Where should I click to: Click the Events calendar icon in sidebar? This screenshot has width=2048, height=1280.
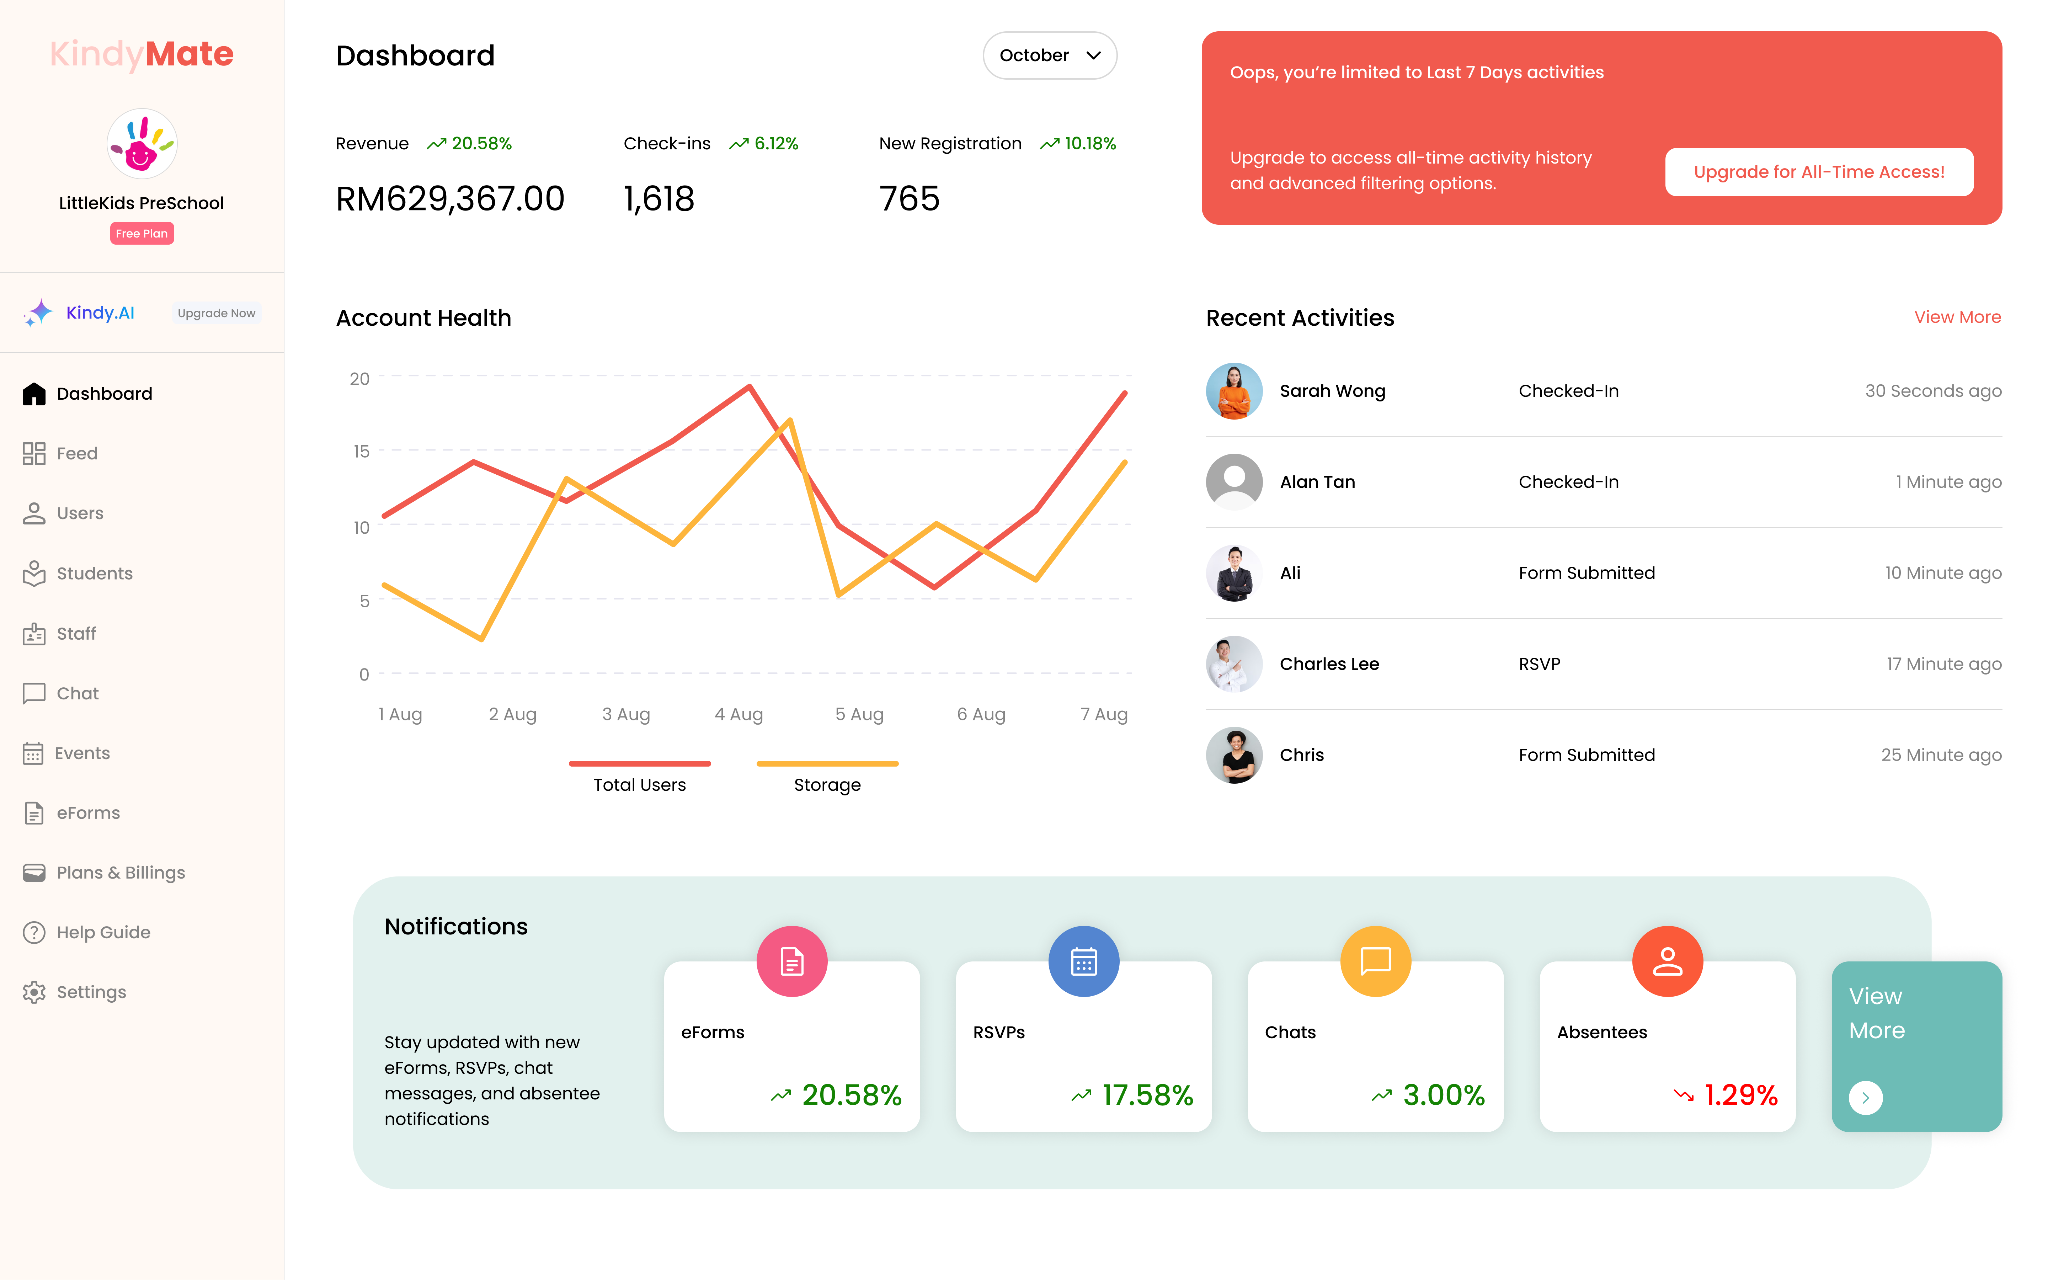coord(33,753)
